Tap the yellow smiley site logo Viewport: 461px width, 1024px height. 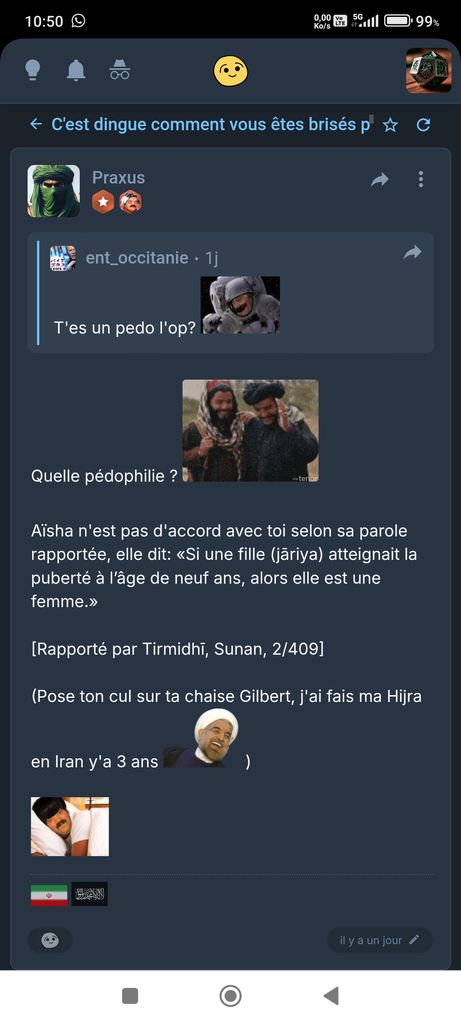click(x=230, y=70)
